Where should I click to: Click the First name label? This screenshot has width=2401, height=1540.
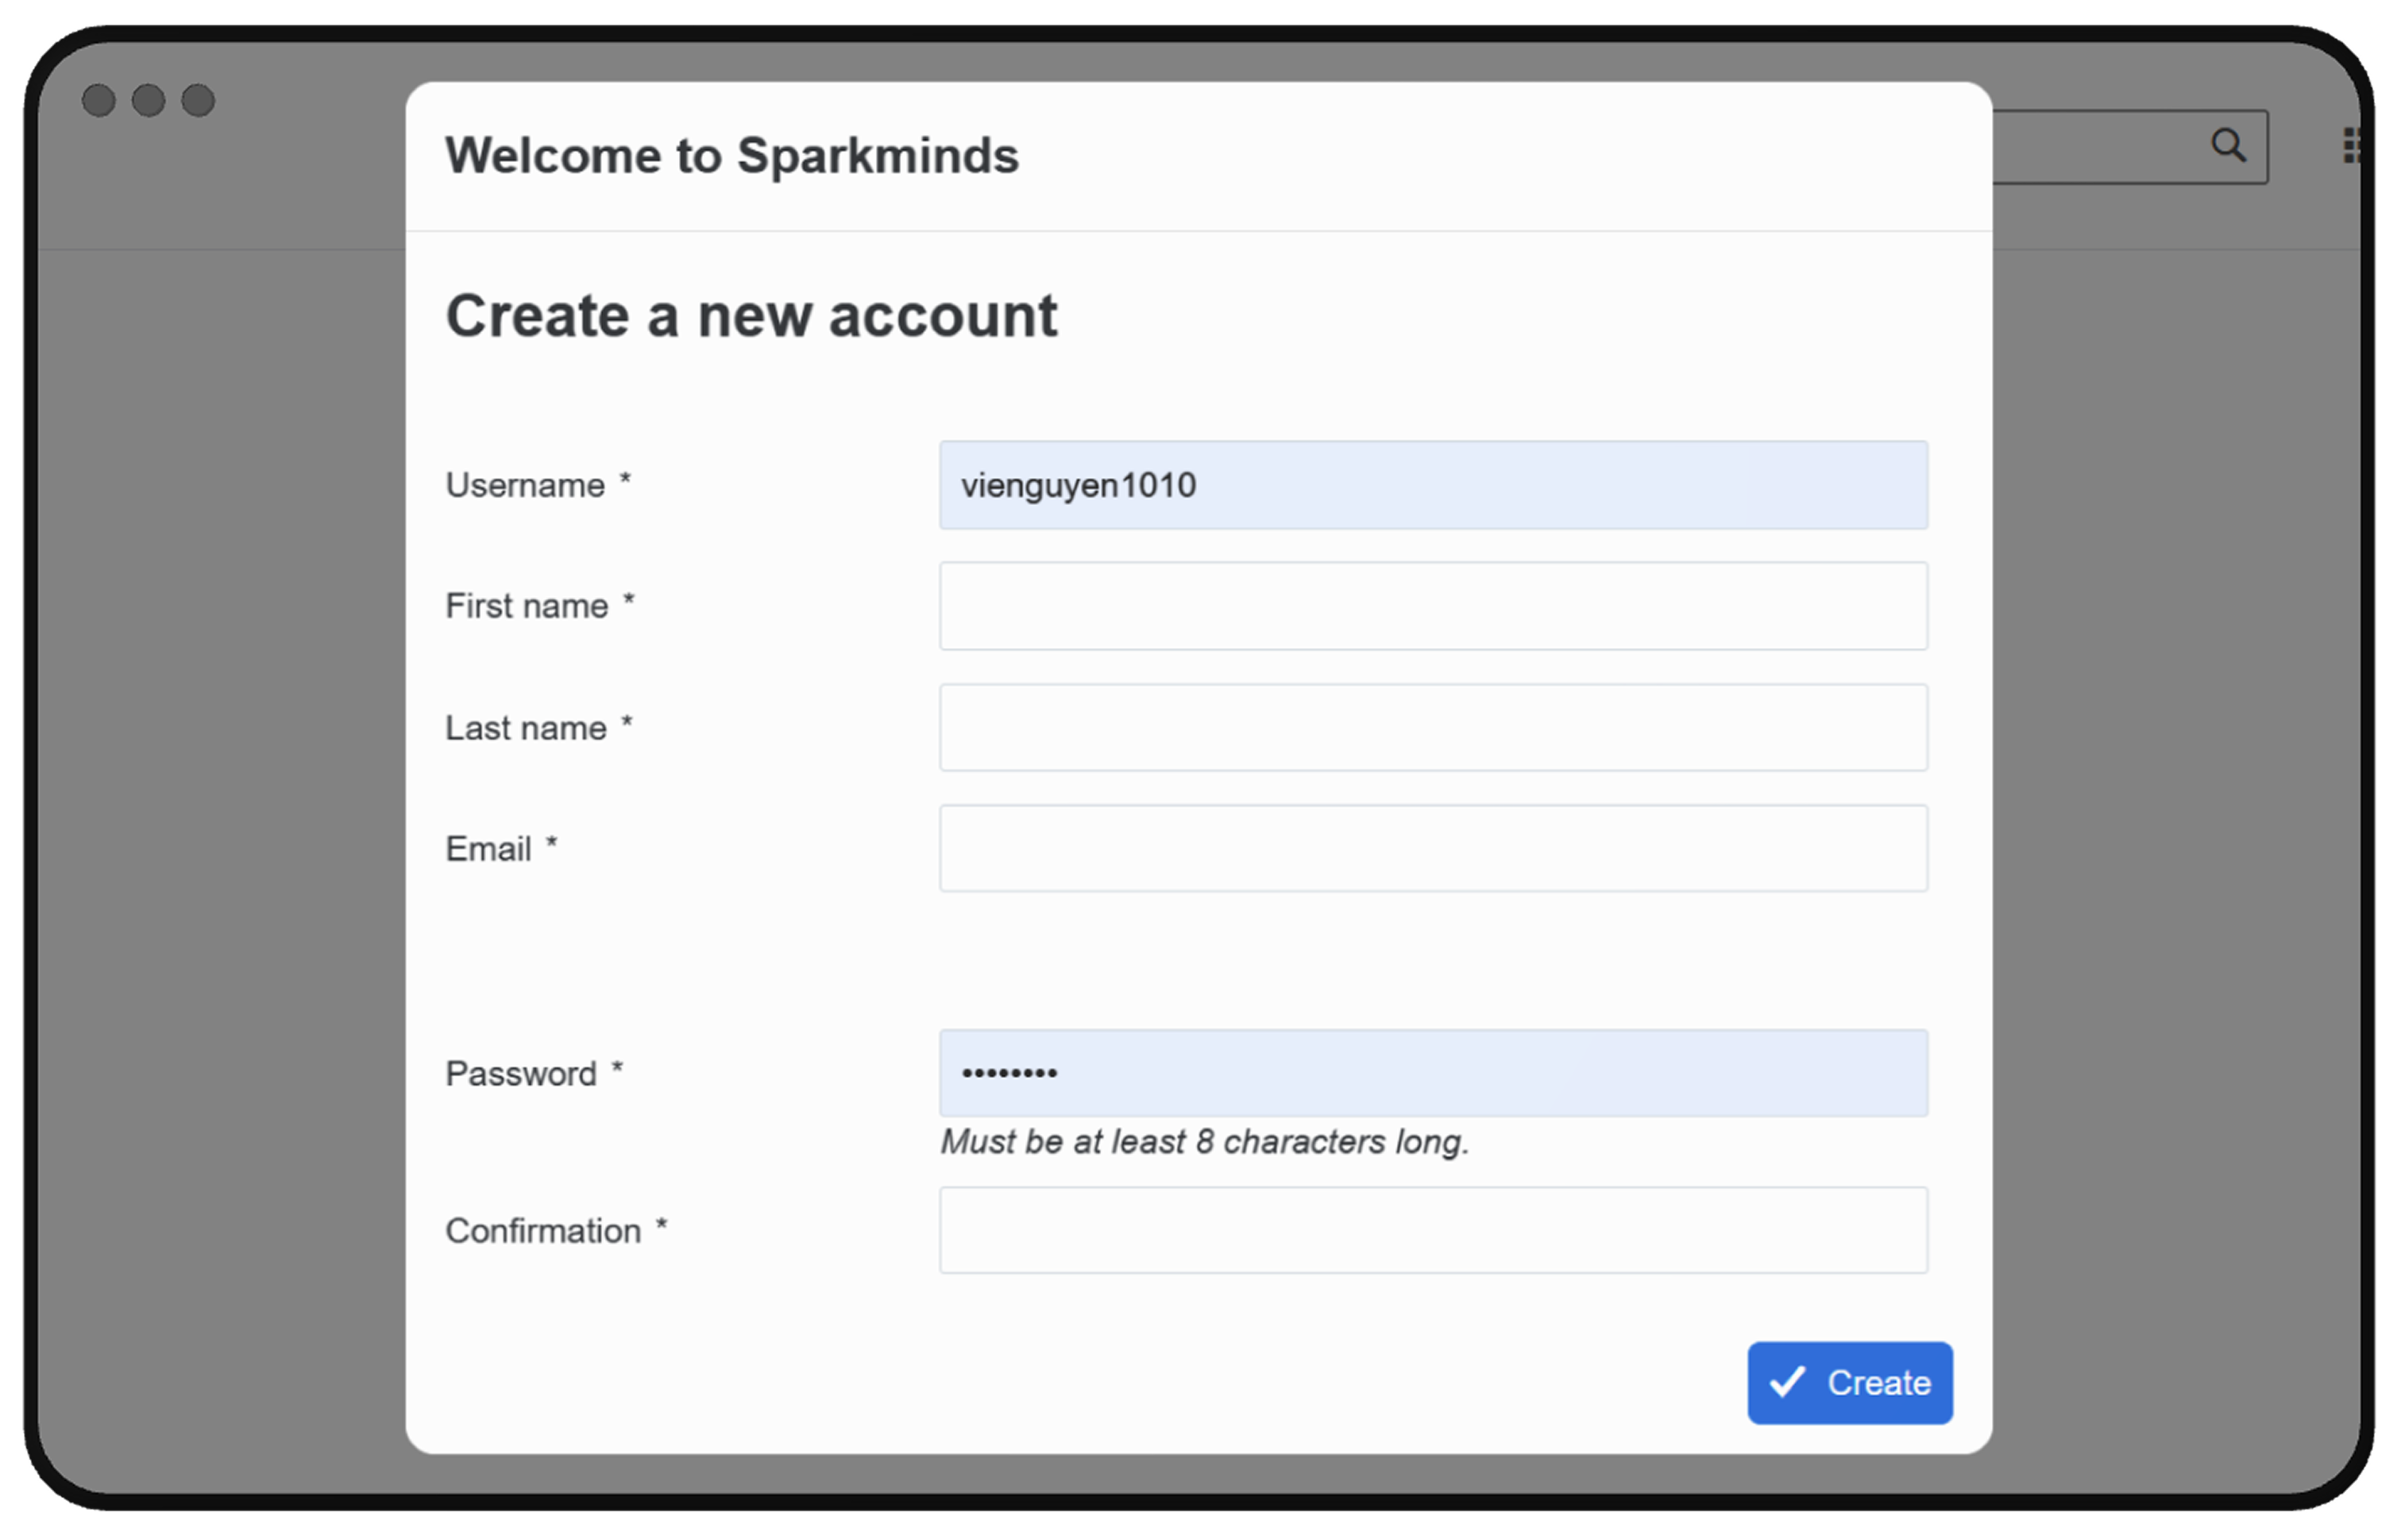point(526,606)
